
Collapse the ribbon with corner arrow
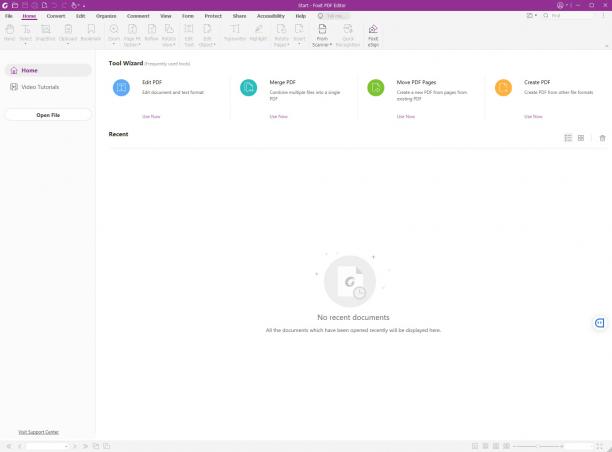(x=607, y=46)
